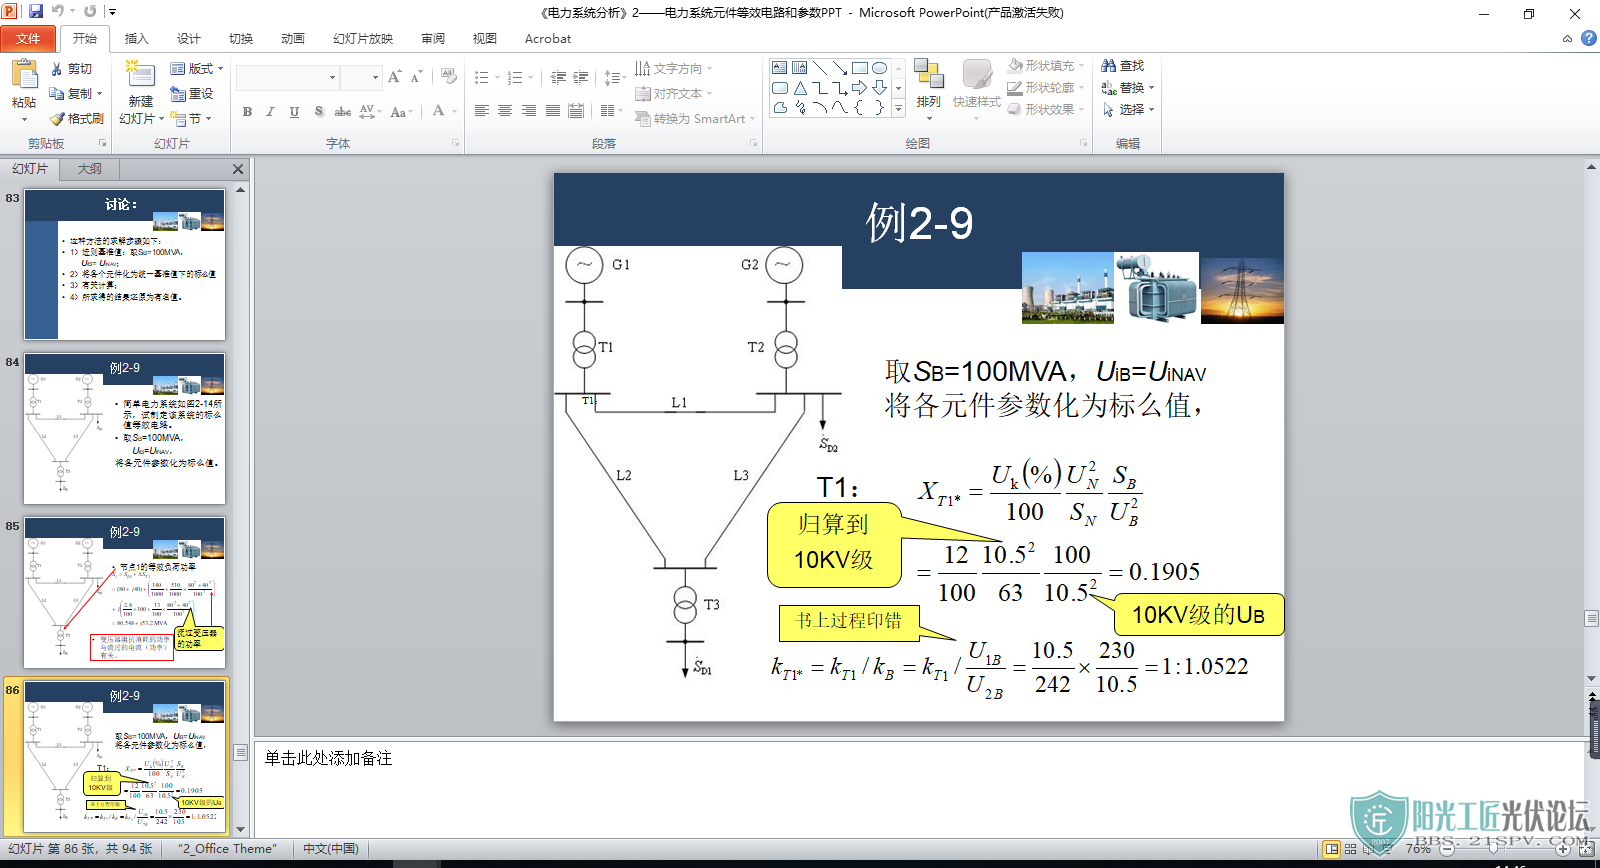Click the zoom in plus button
Image resolution: width=1600 pixels, height=868 pixels.
(x=1563, y=849)
